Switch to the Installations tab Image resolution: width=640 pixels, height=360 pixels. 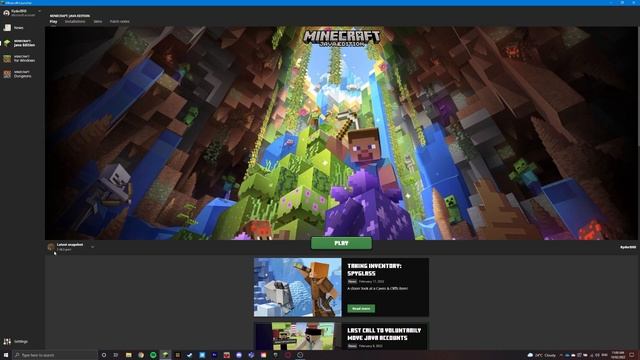pyautogui.click(x=75, y=21)
